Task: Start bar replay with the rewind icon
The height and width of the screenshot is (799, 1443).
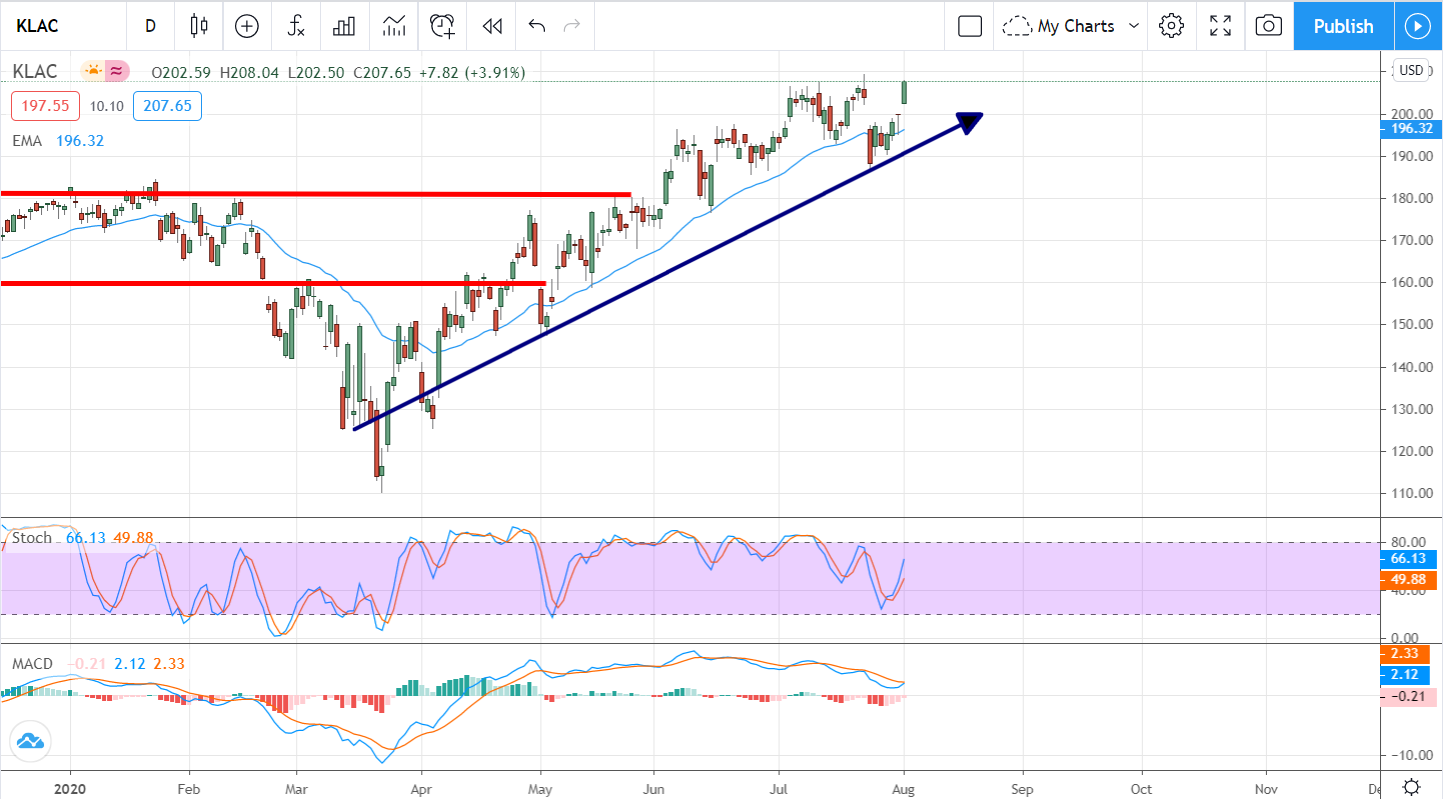Action: tap(491, 26)
